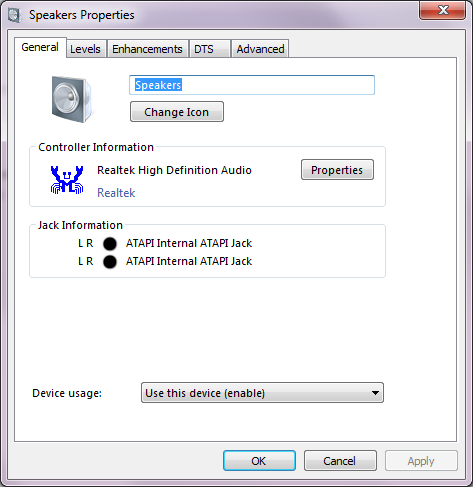Click the Speakers name text field
This screenshot has width=473, height=487.
(x=252, y=85)
